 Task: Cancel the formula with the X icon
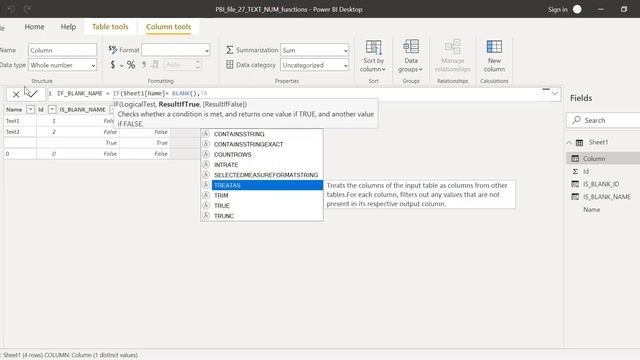tap(16, 95)
